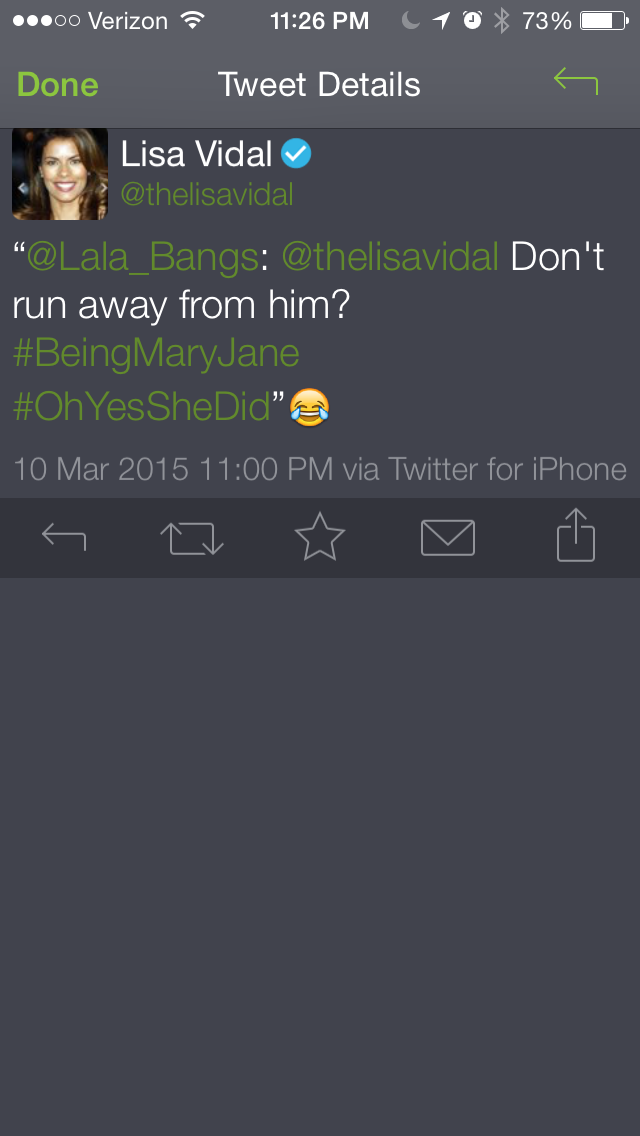This screenshot has width=640, height=1136.
Task: Open the @Lala_Bangs mention link
Action: 142,258
